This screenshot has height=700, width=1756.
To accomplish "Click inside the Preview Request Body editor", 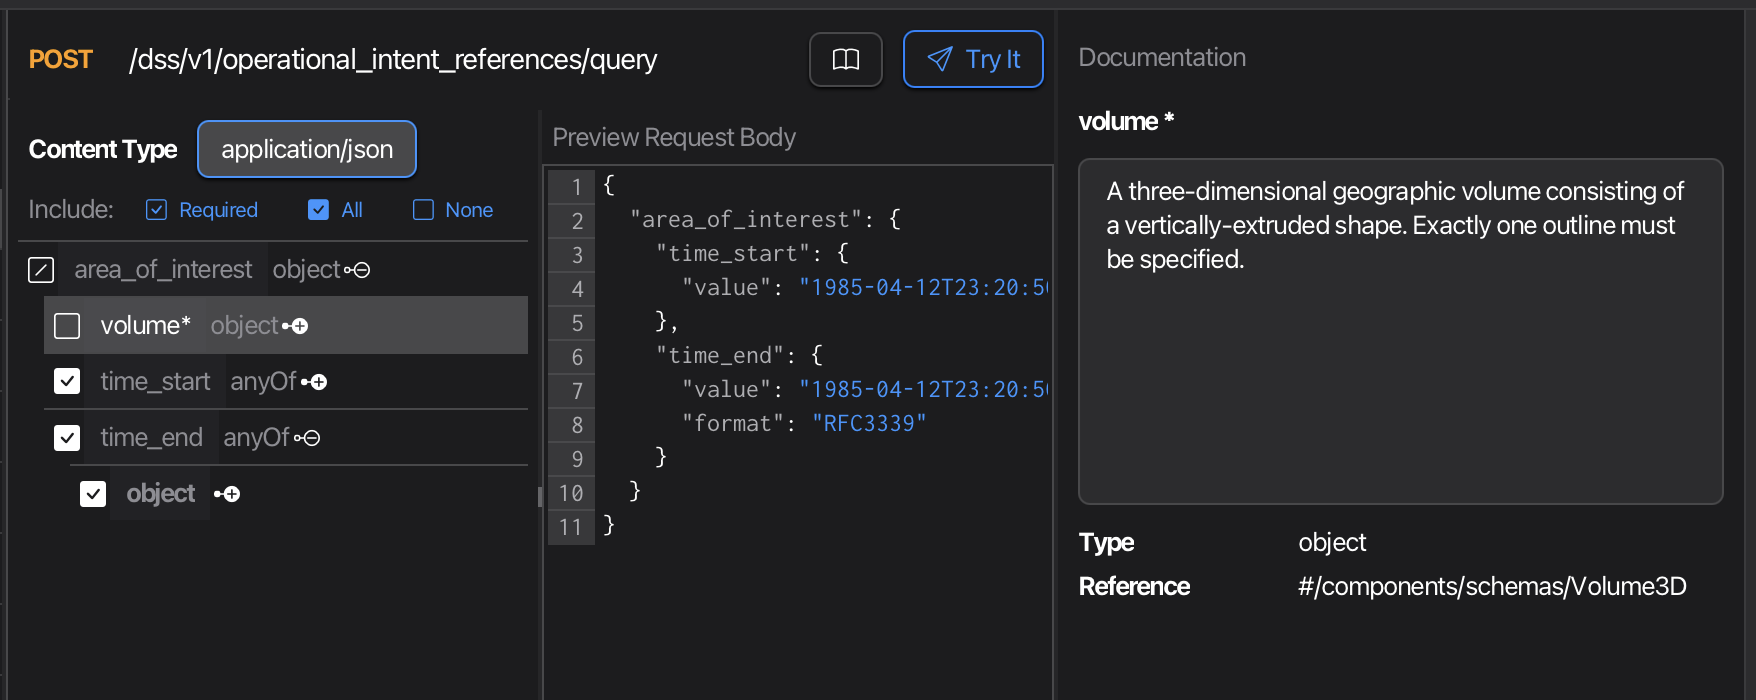I will 820,600.
